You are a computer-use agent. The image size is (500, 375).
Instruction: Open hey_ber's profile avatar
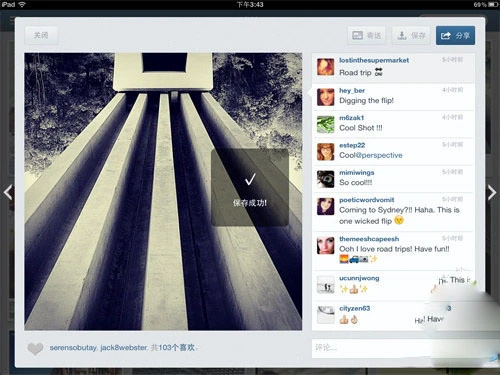(x=325, y=97)
